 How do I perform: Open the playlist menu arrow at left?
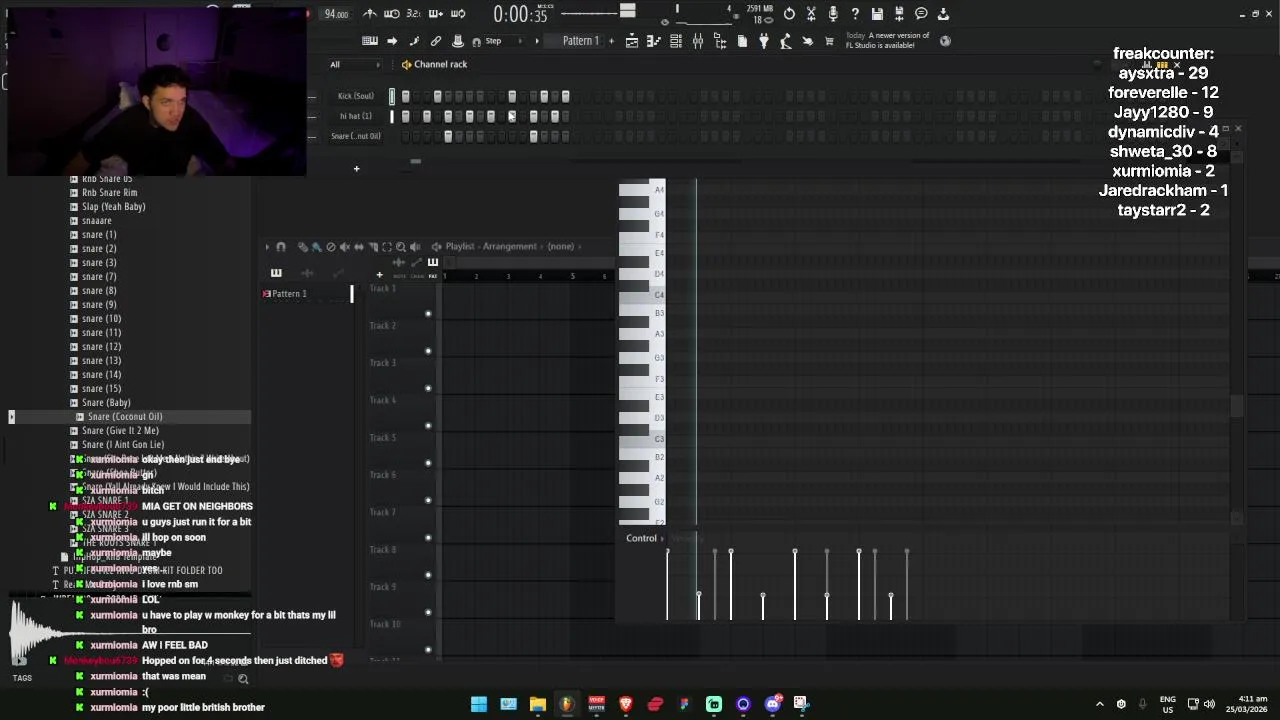(x=267, y=246)
